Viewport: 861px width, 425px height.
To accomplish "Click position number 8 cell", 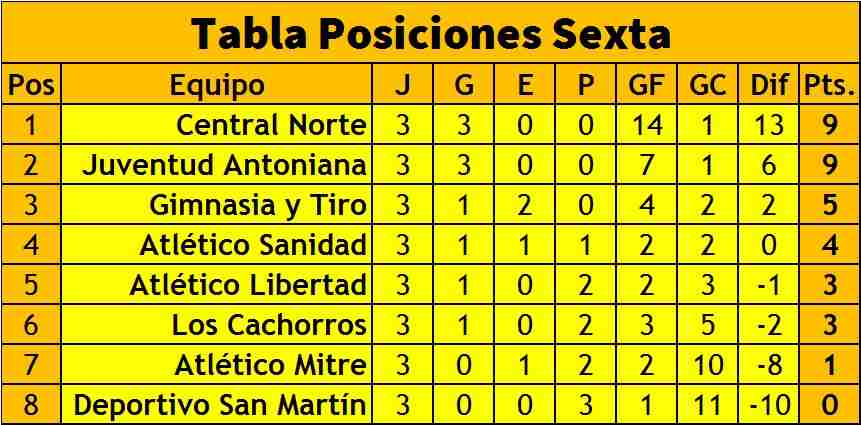I will point(31,405).
